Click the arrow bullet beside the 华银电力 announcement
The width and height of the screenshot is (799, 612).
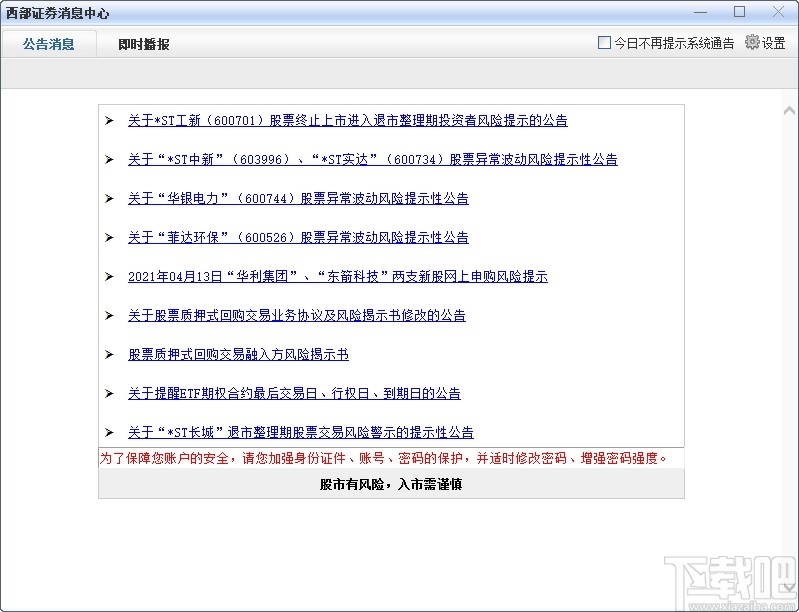(x=109, y=199)
